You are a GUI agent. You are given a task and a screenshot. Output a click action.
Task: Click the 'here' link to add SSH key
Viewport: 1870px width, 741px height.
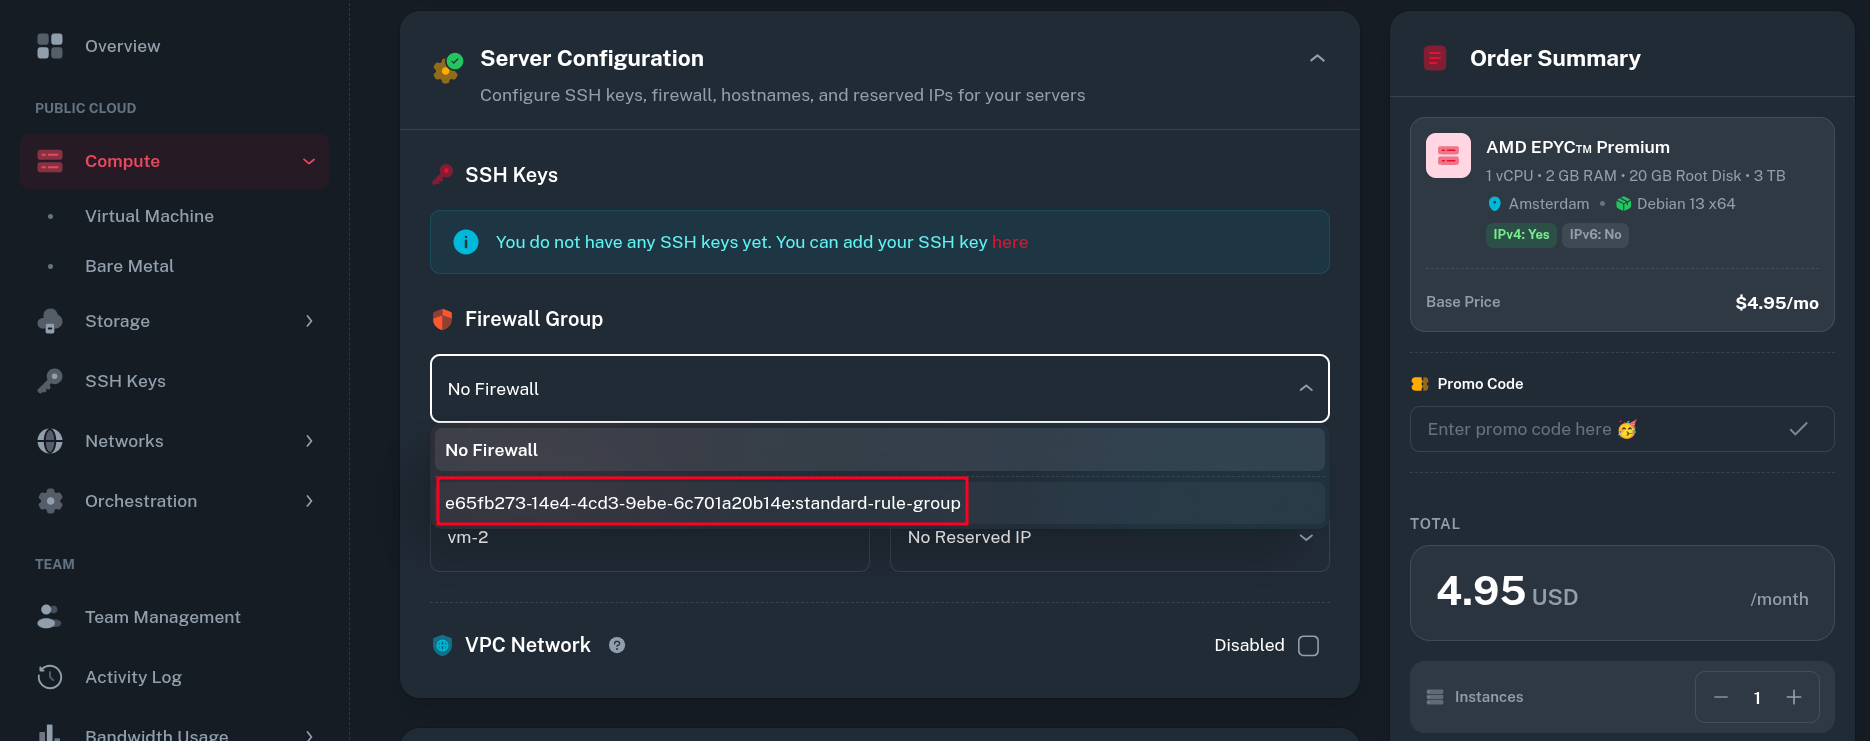tap(1010, 242)
